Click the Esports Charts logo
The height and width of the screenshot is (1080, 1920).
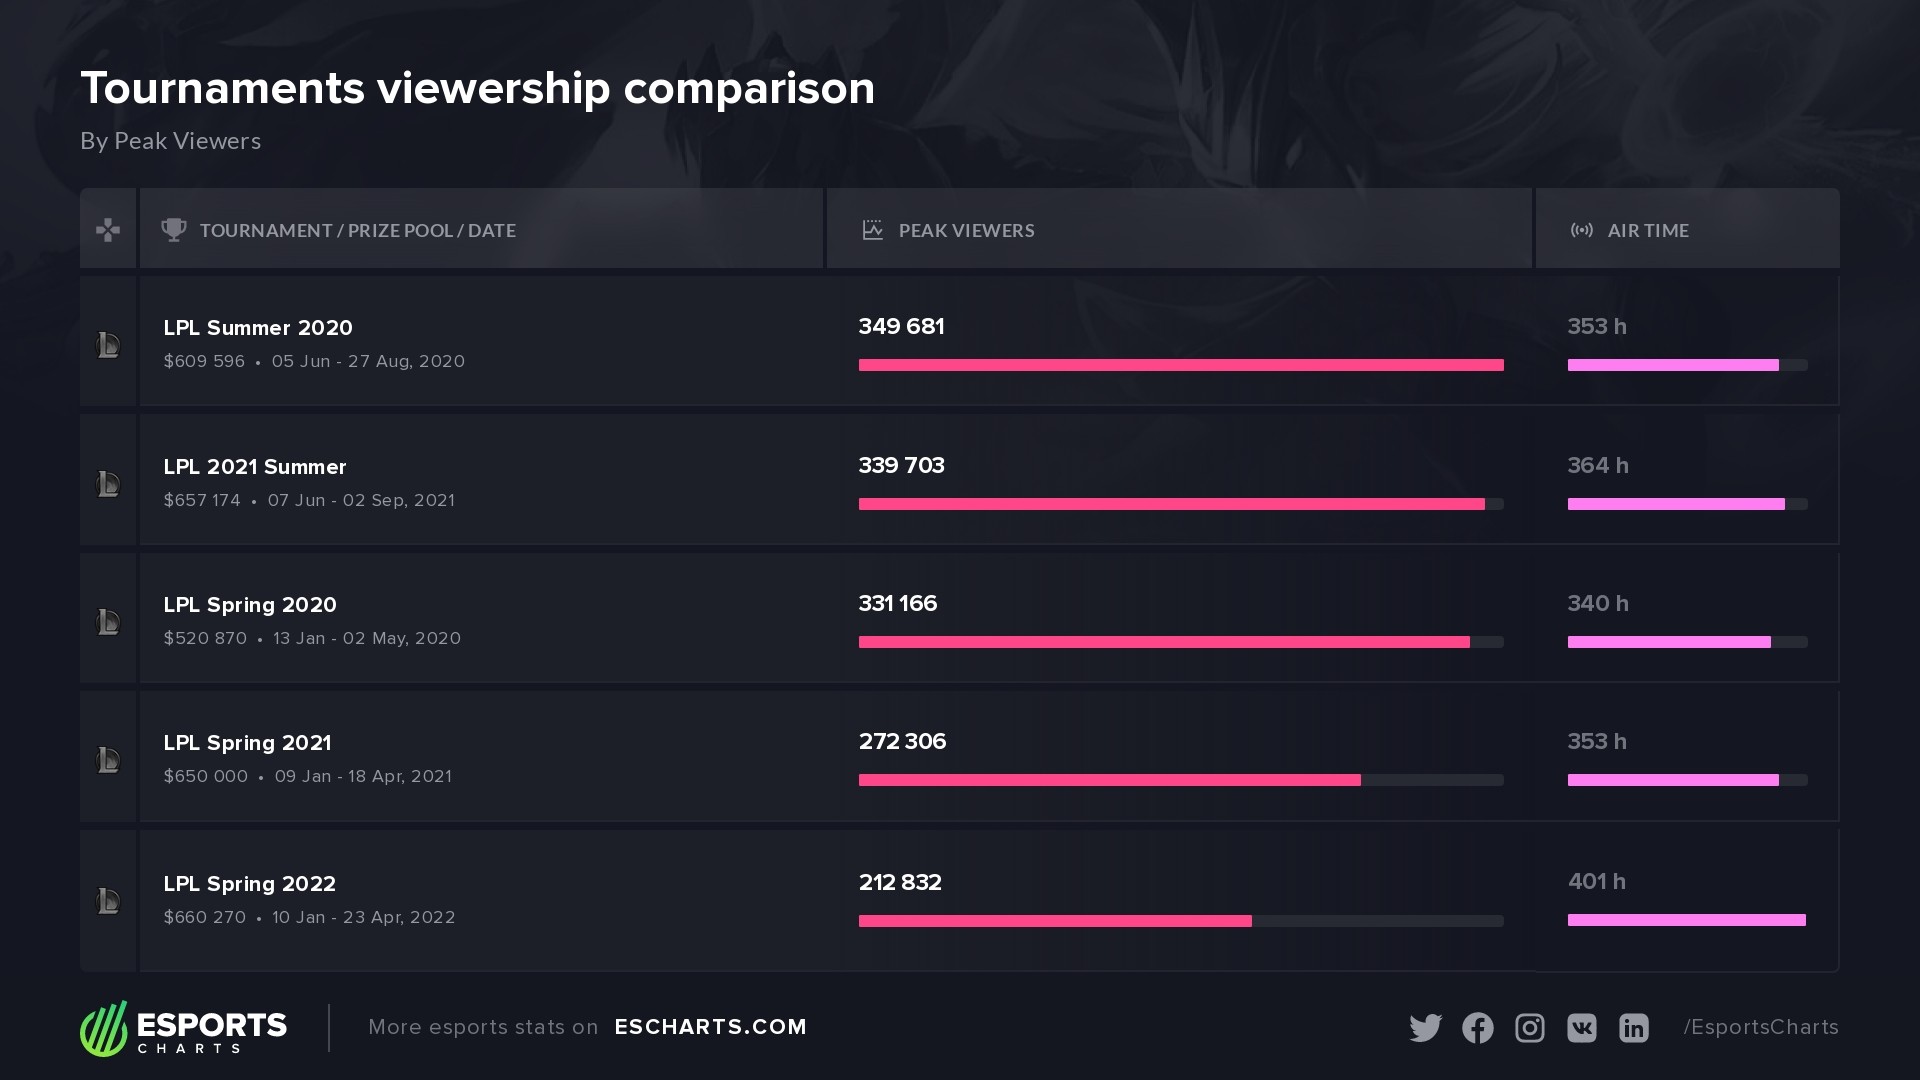184,1028
